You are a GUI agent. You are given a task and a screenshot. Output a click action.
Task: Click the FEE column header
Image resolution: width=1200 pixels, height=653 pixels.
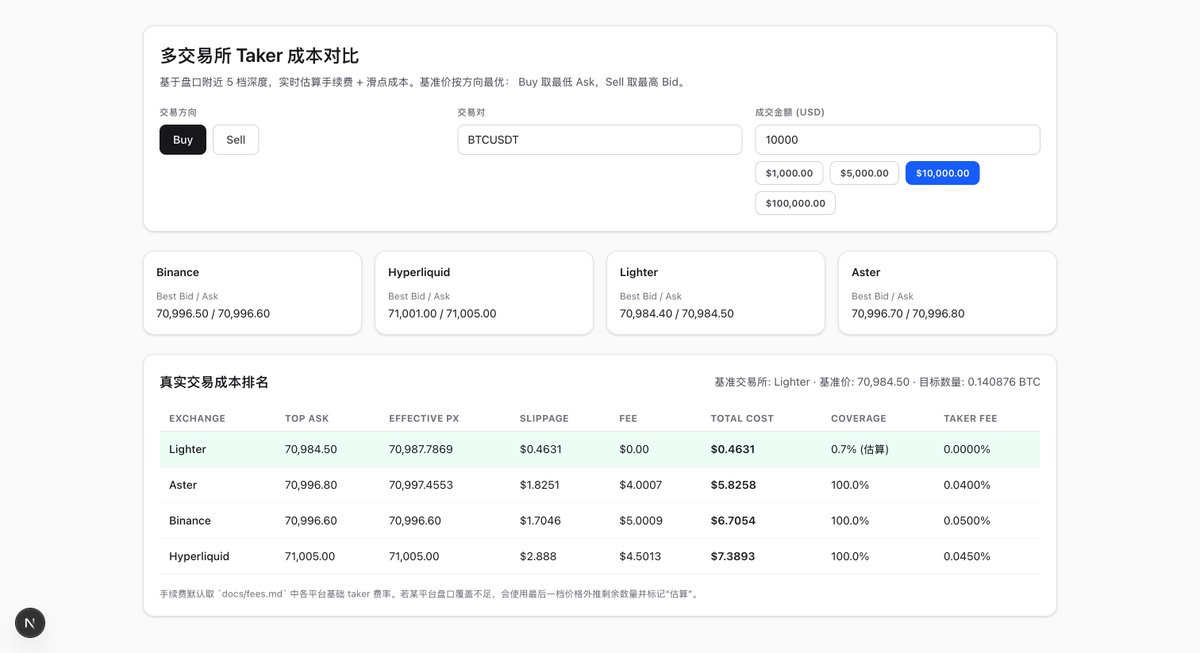[x=628, y=418]
